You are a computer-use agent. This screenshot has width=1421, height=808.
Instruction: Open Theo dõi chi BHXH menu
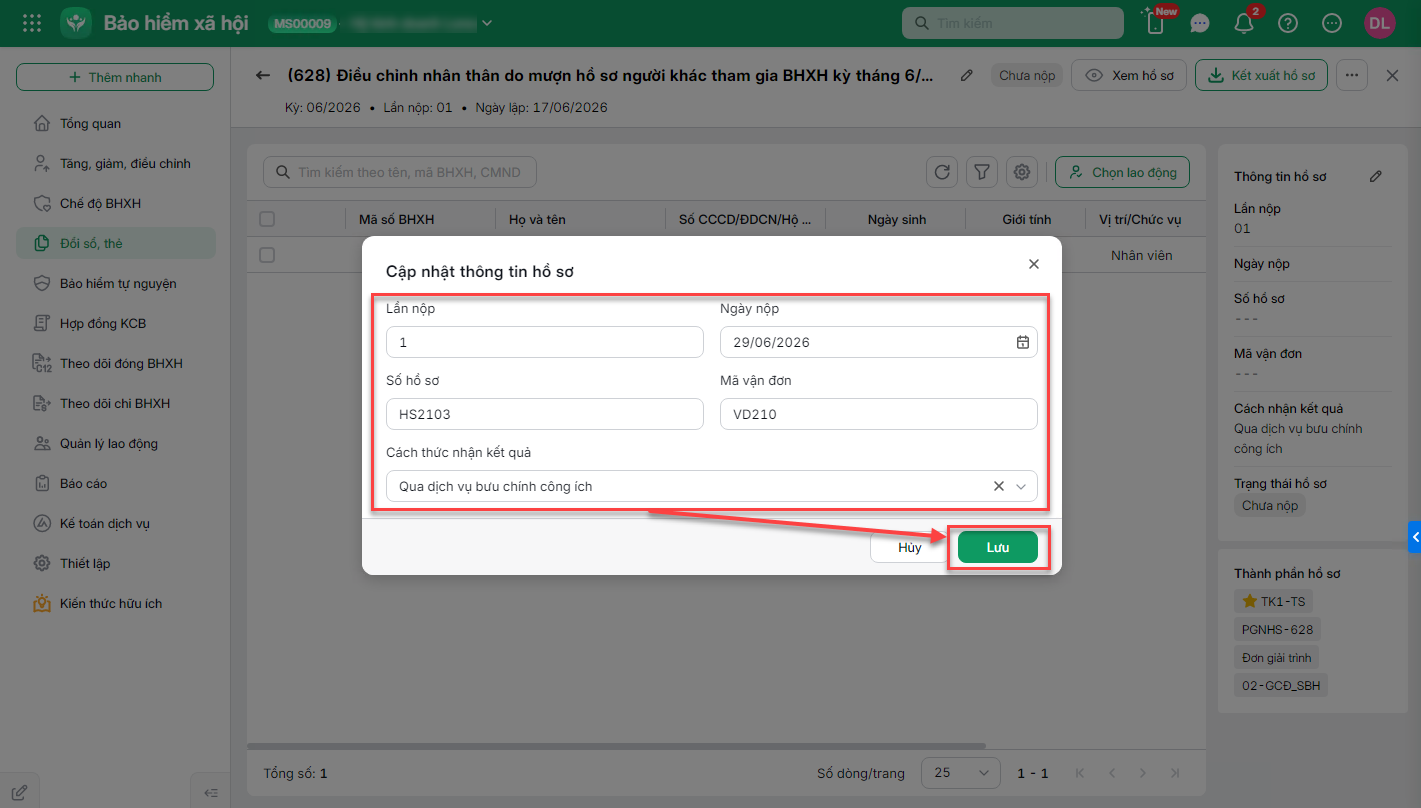[x=116, y=403]
